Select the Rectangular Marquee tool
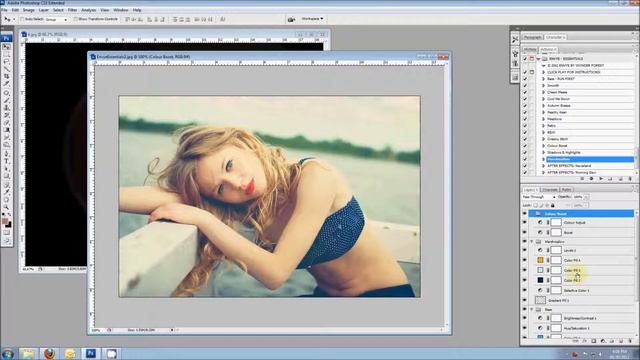This screenshot has width=640, height=360. [x=7, y=54]
